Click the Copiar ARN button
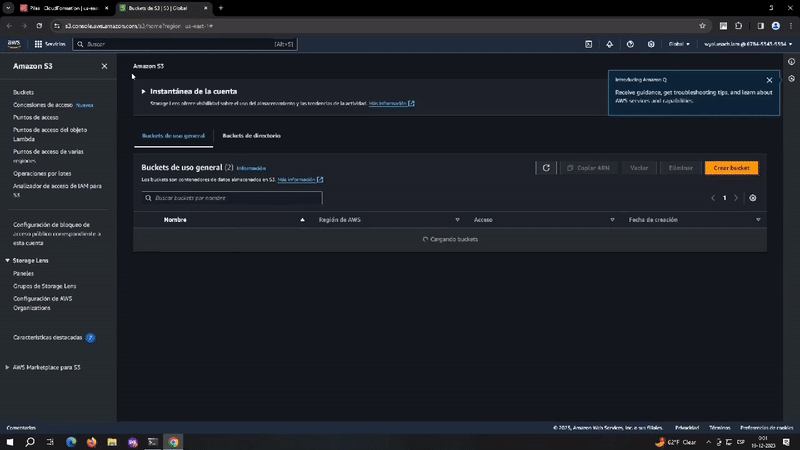Screen dimensions: 800x450 point(588,168)
